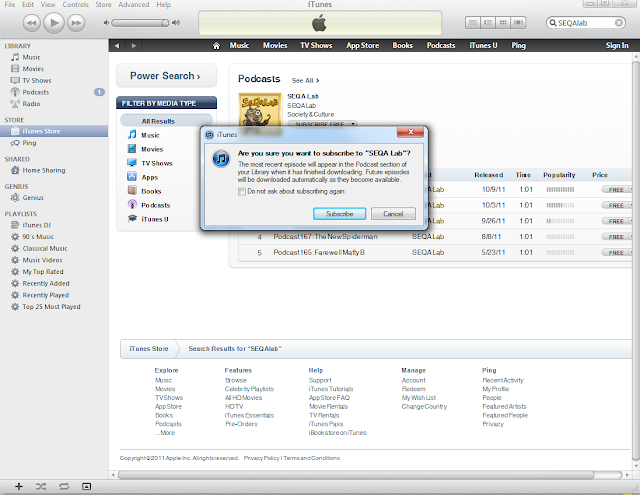The height and width of the screenshot is (495, 640).
Task: Click Sign In in the store bar
Action: [x=617, y=45]
